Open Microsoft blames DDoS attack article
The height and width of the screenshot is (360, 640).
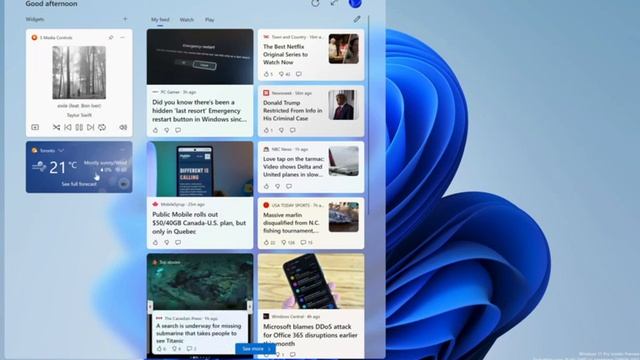[x=310, y=335]
